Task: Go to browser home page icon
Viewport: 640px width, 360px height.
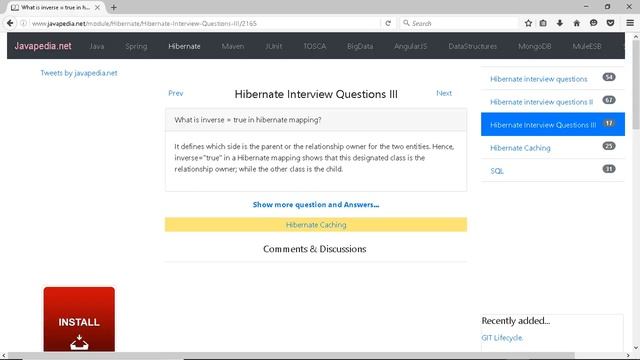Action: click(x=576, y=23)
